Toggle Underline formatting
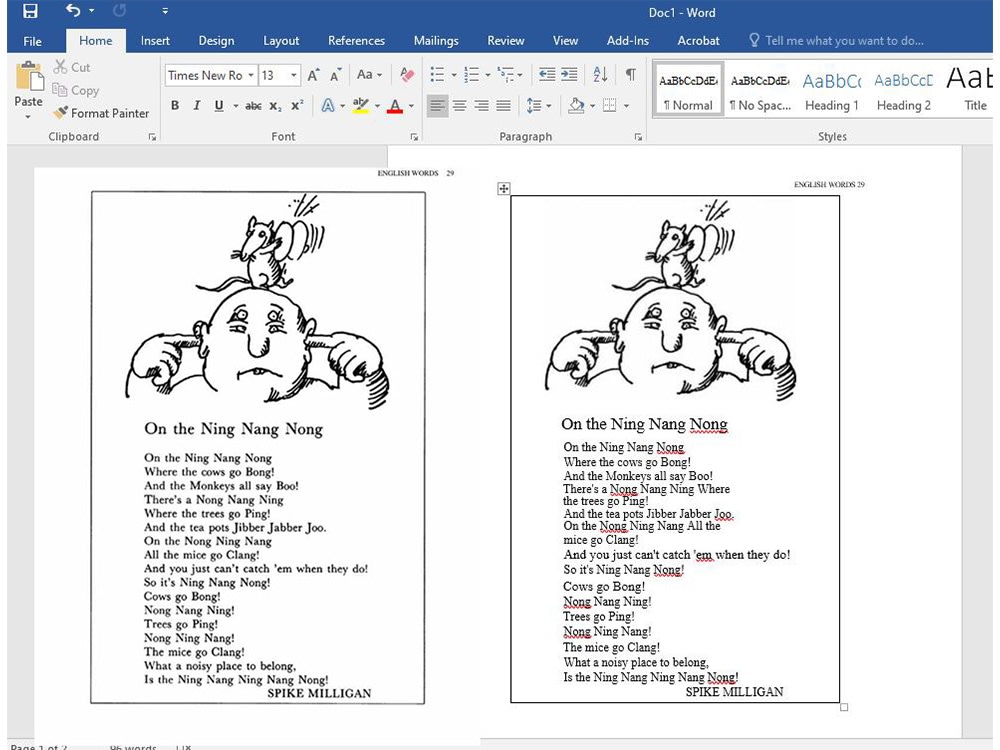The image size is (1000, 750). 219,105
